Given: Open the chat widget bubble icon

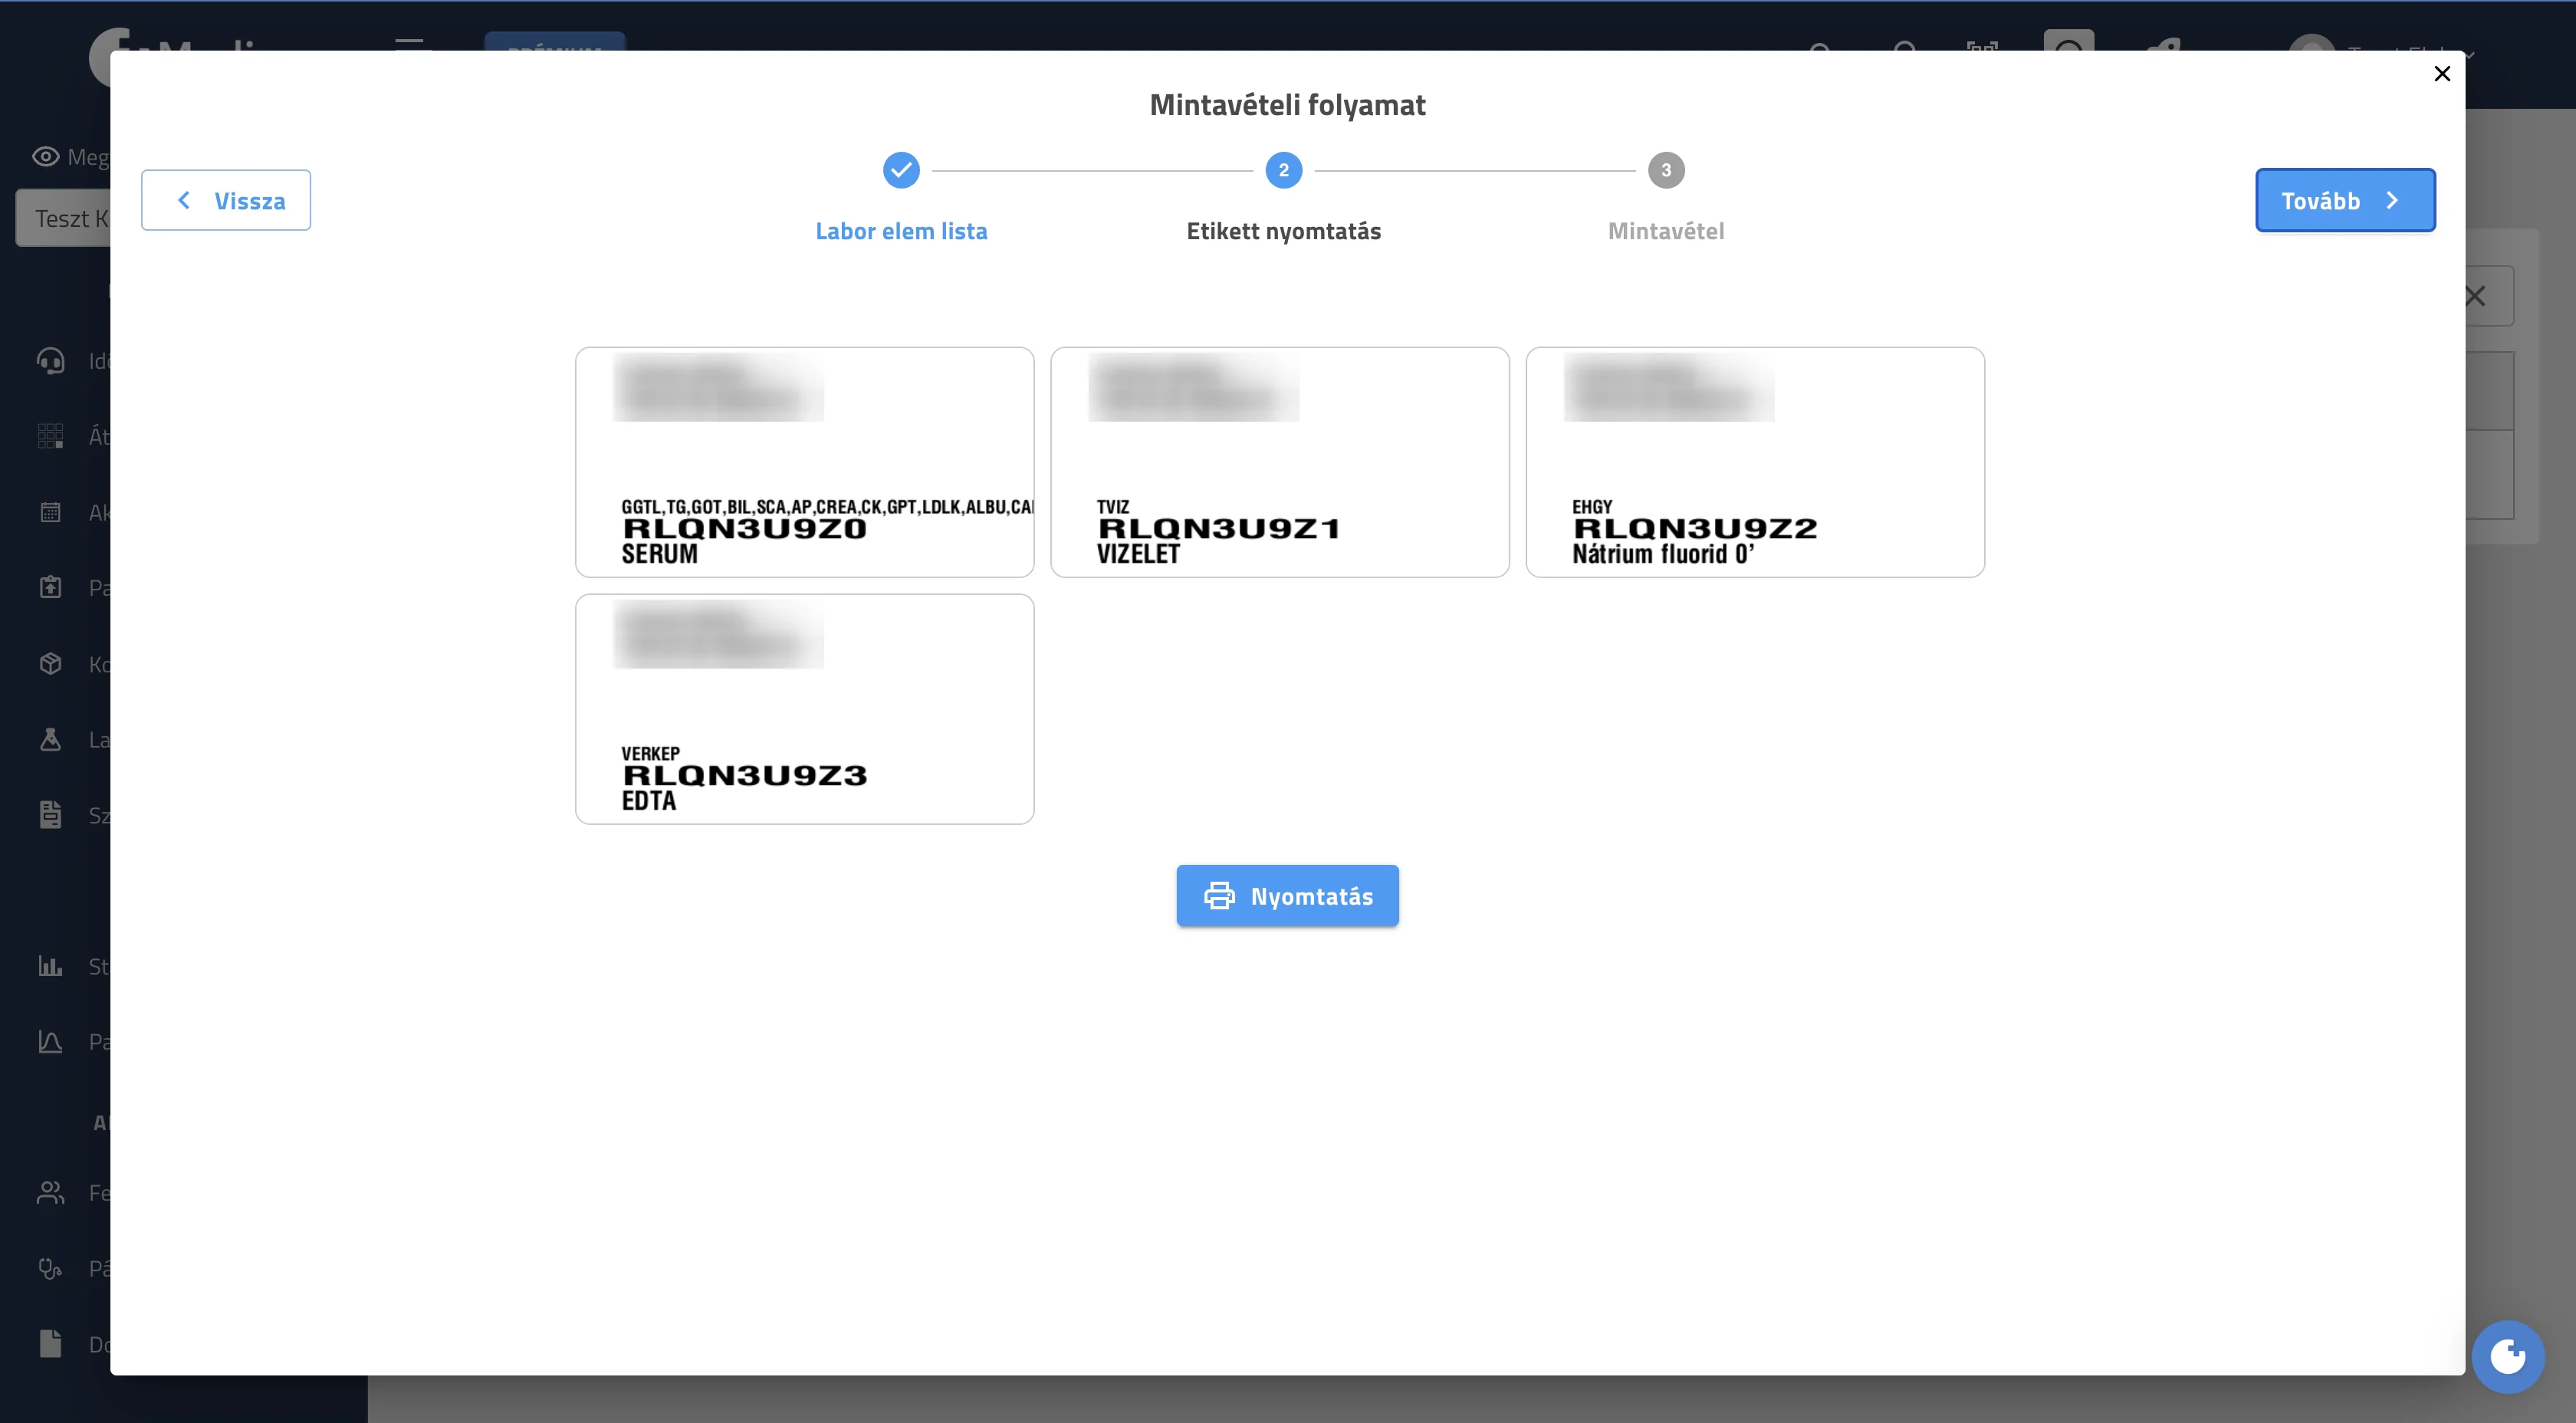Looking at the screenshot, I should click(2508, 1357).
